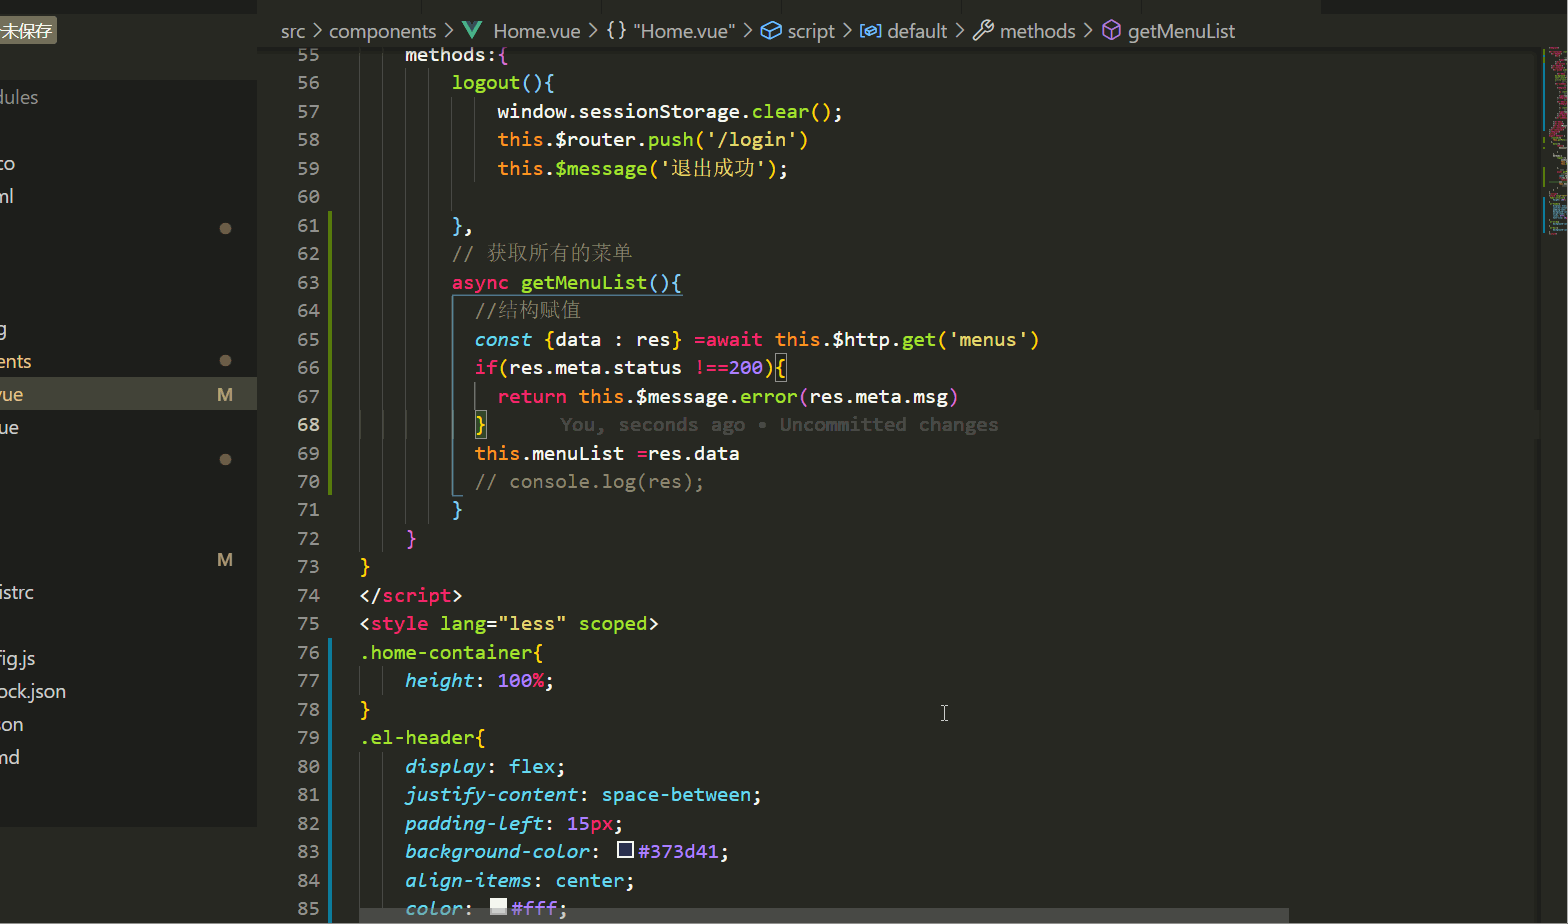Click the "const" keyword on line 65
The height and width of the screenshot is (924, 1568).
[503, 340]
